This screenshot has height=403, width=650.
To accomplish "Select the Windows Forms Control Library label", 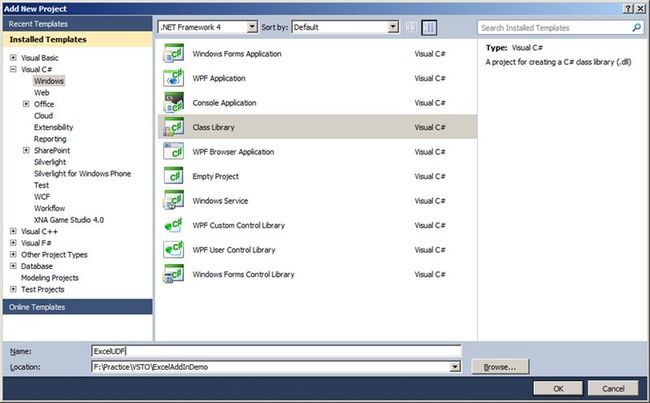I will (x=243, y=274).
